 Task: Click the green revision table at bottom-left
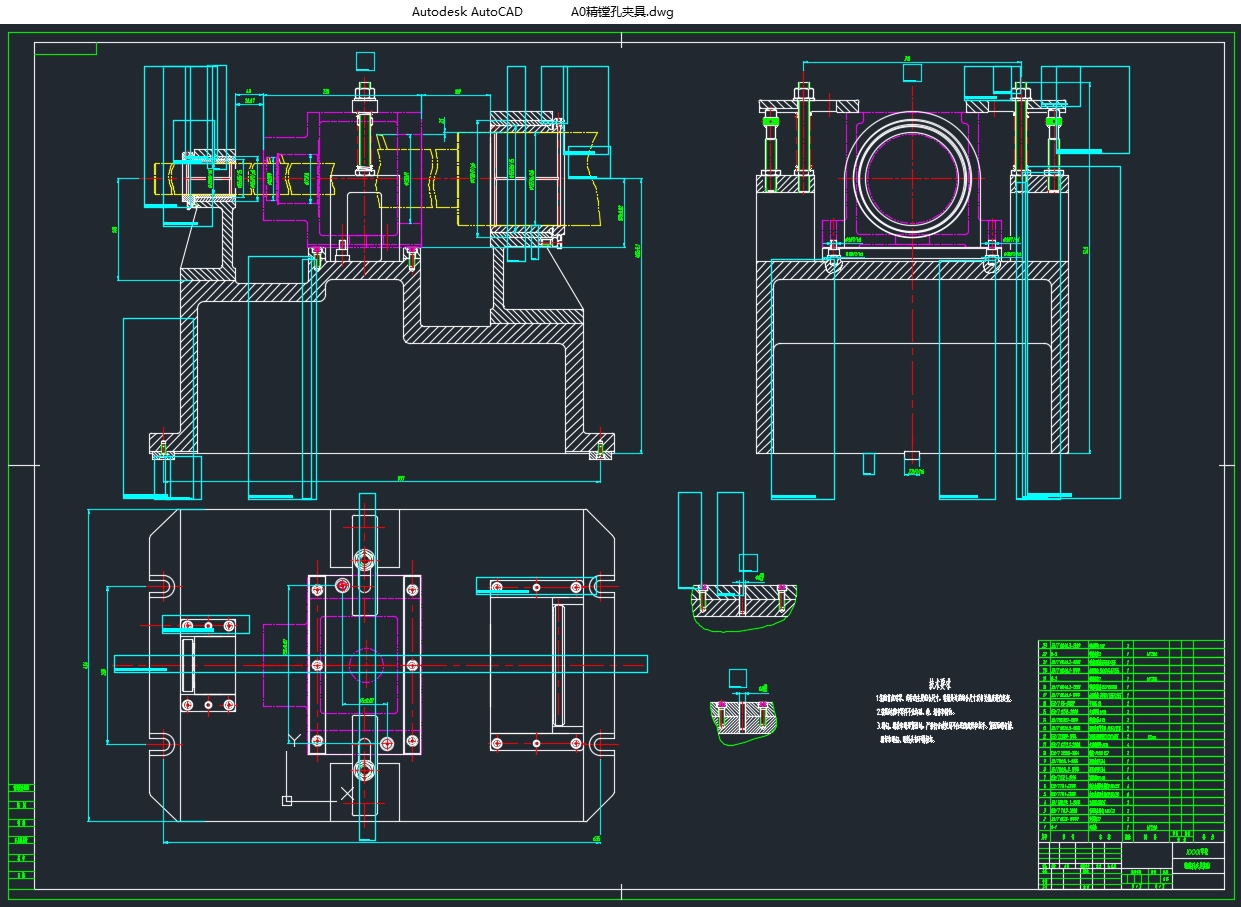[21, 836]
